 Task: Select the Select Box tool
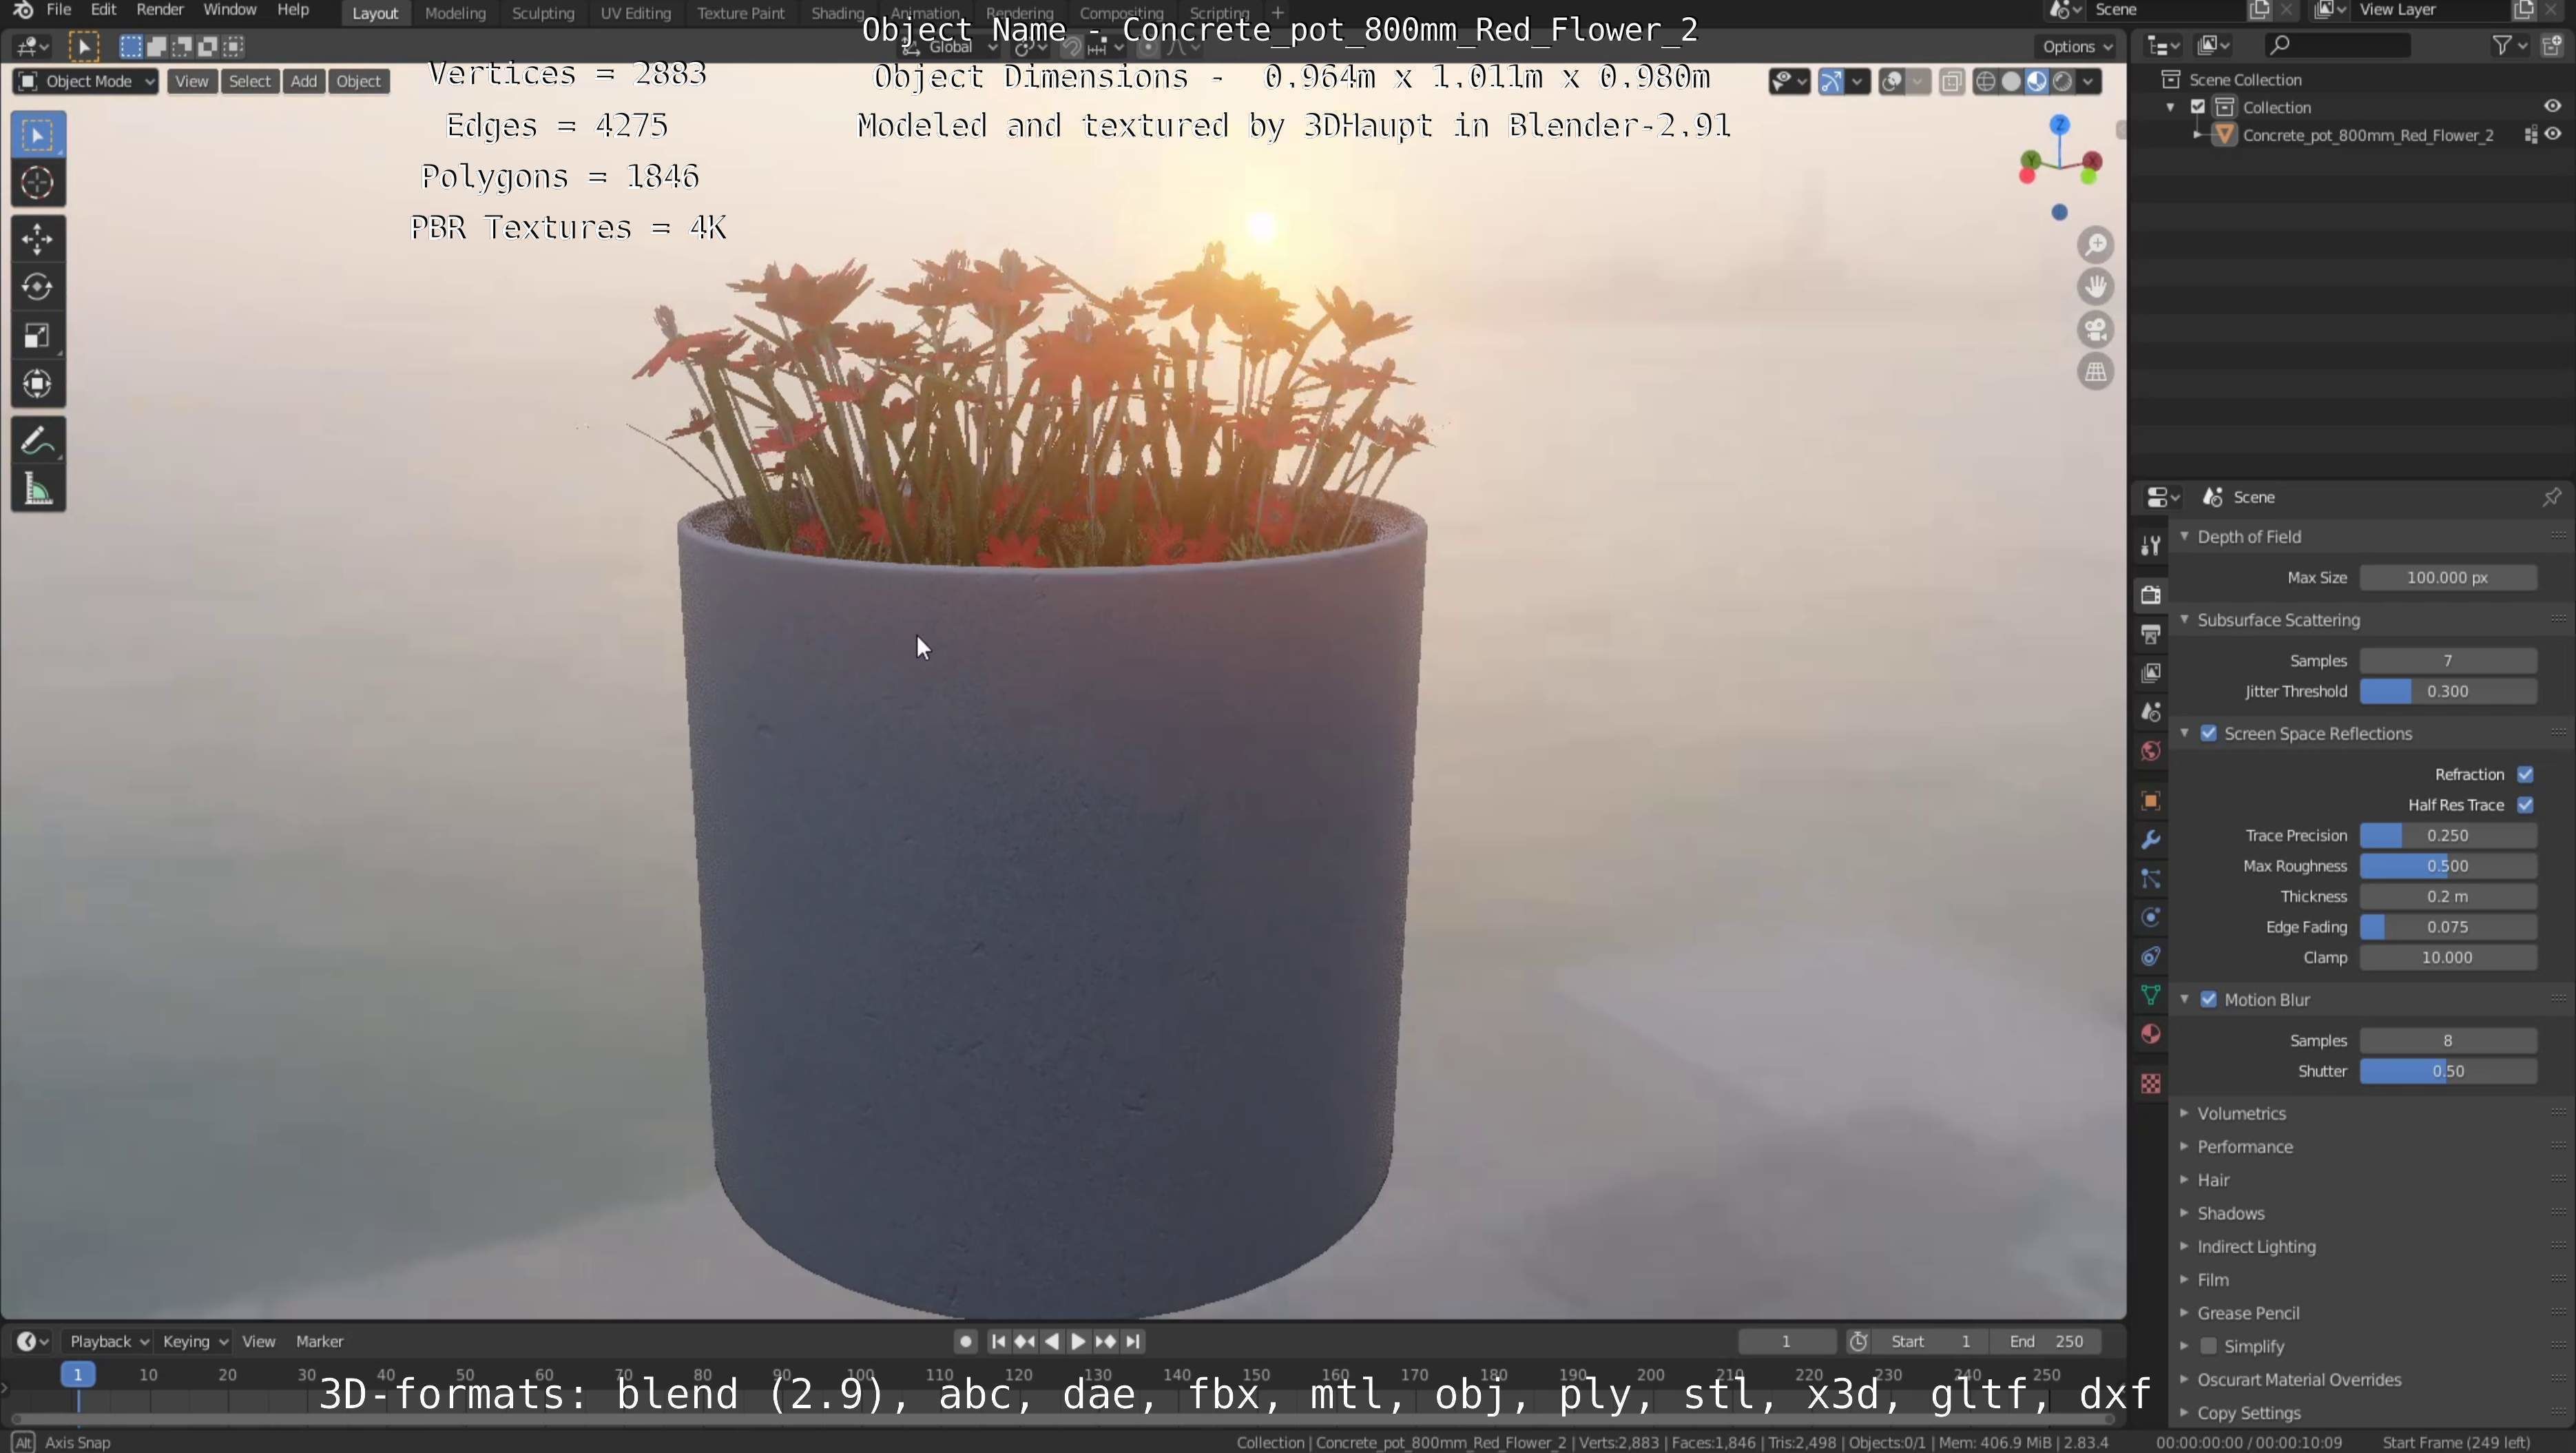pos(38,135)
